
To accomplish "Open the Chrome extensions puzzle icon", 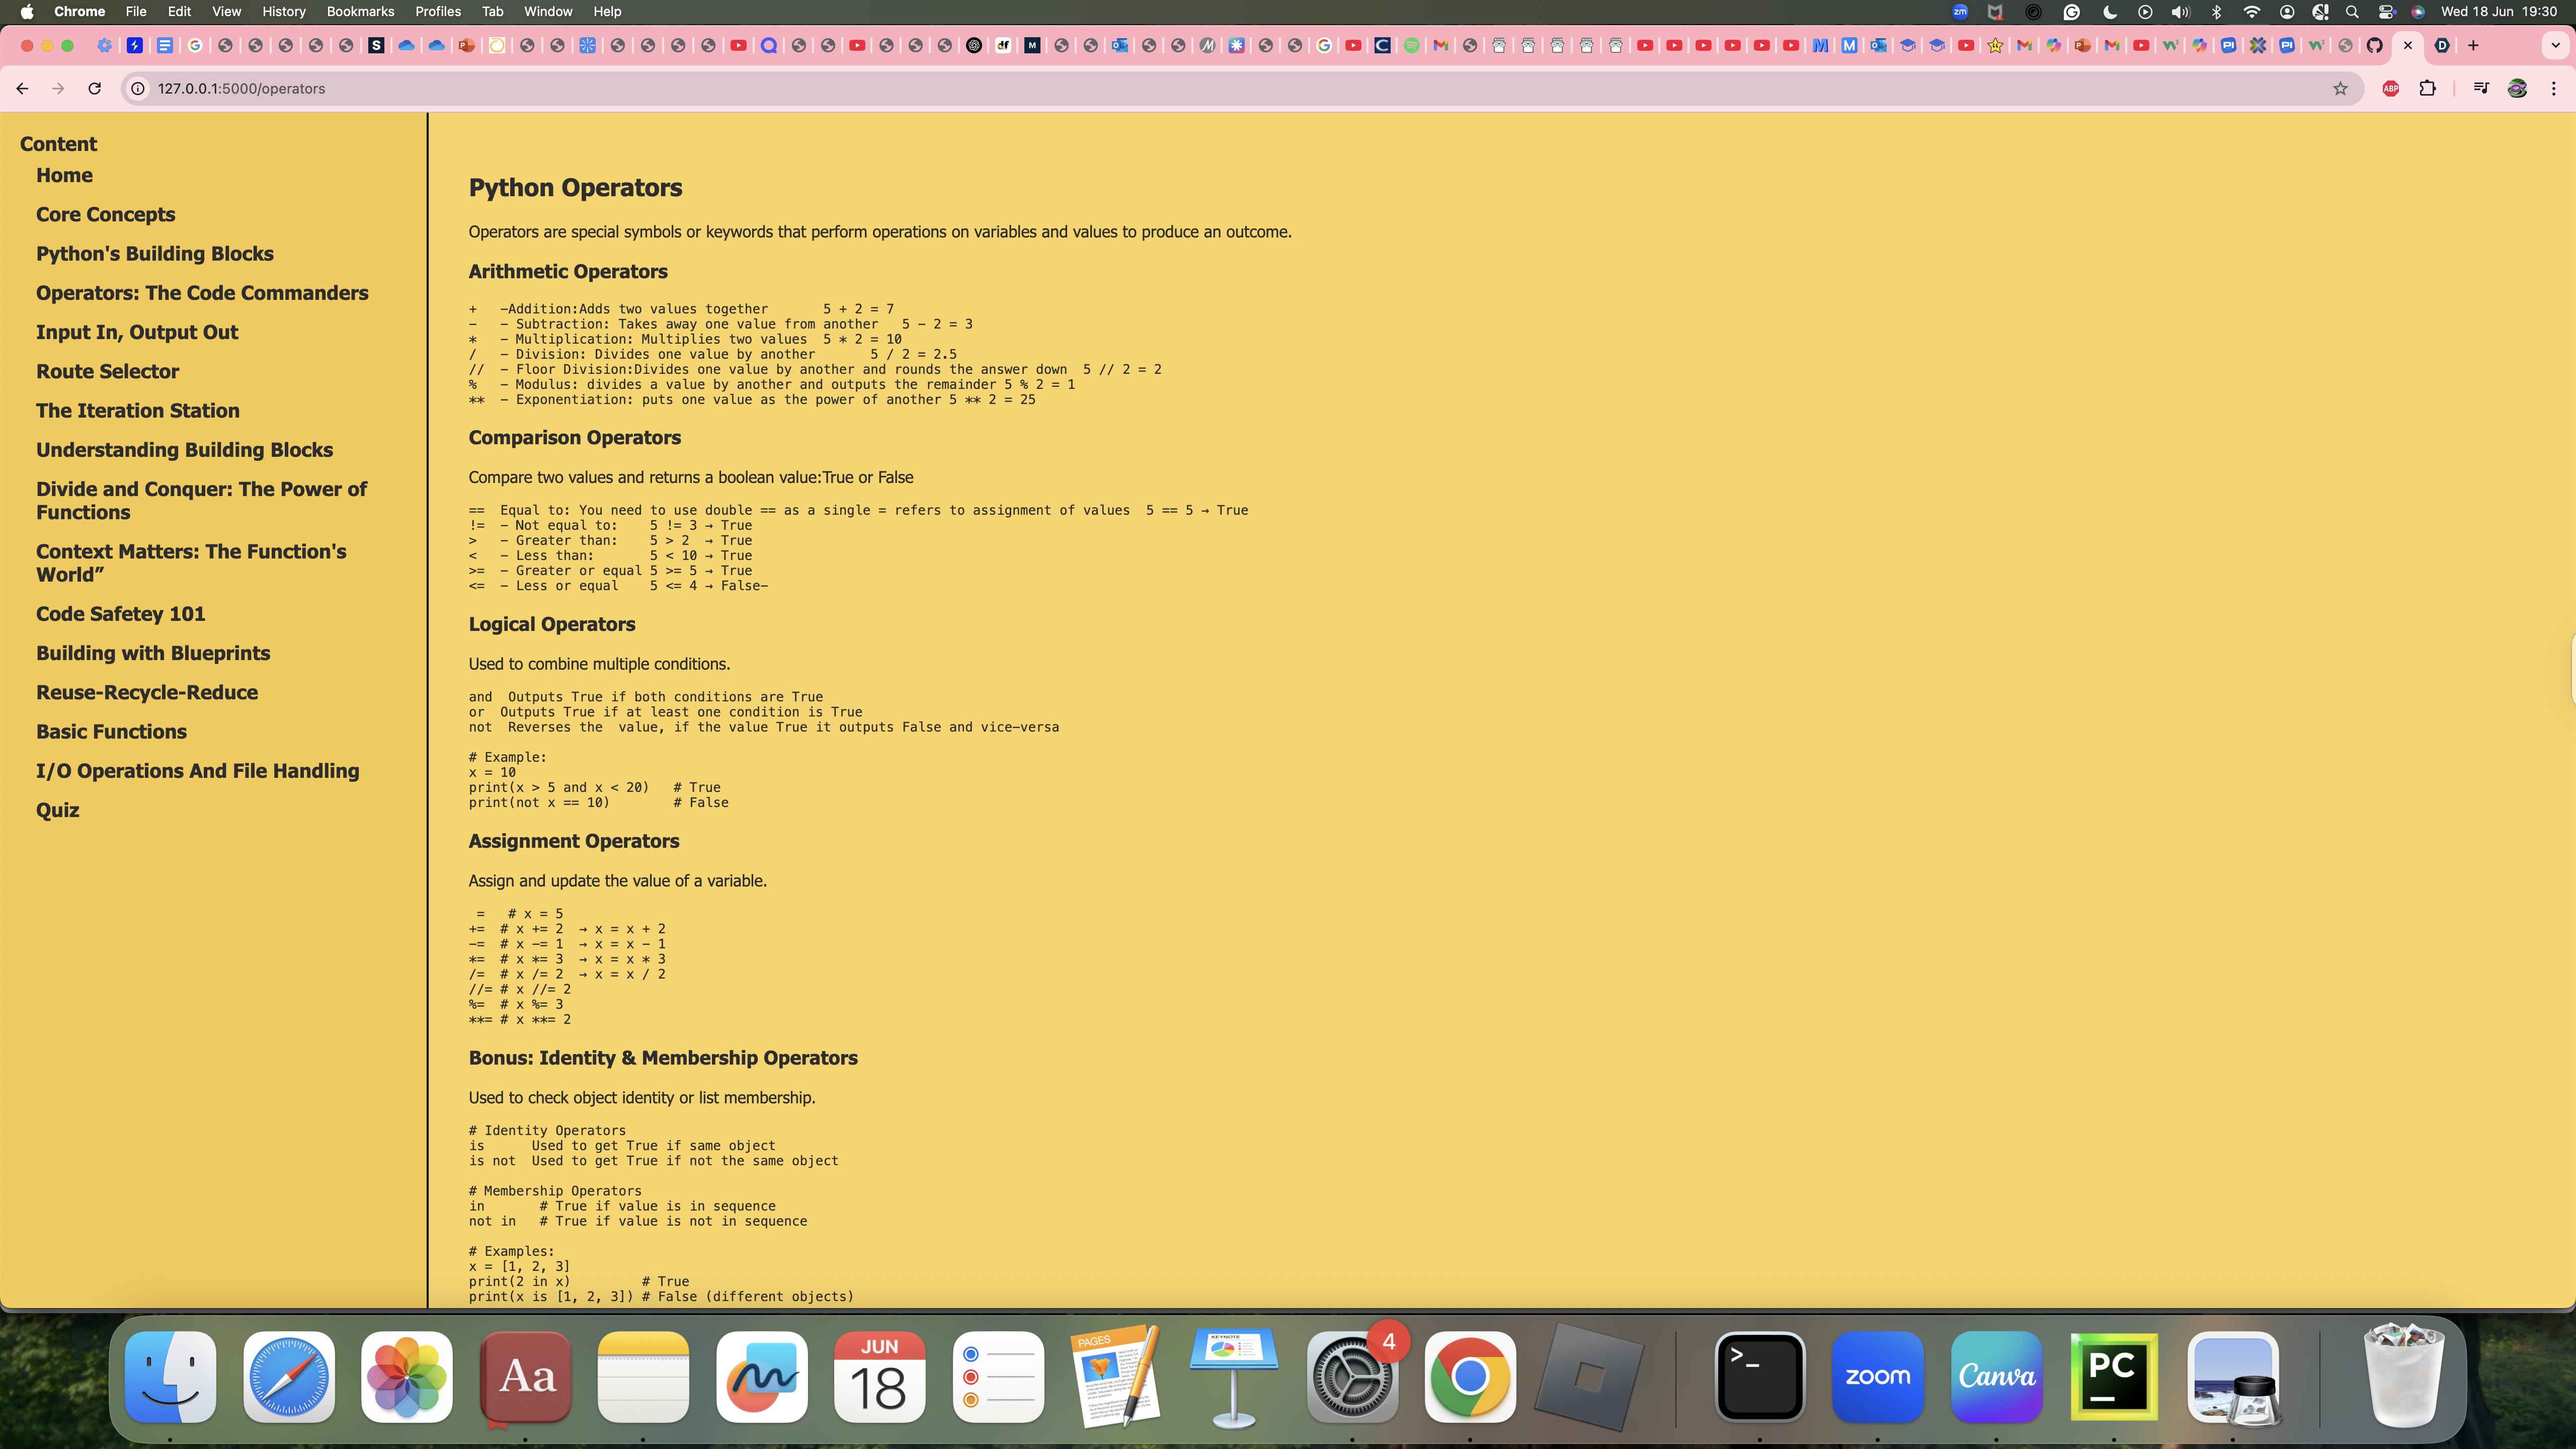I will pos(2427,88).
